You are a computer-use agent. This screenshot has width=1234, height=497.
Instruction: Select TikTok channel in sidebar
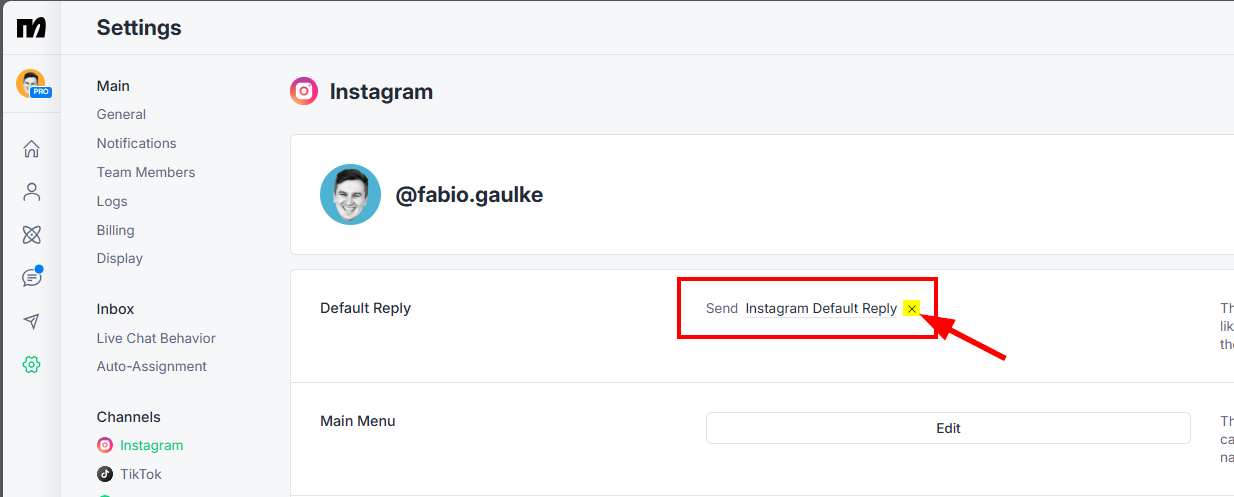pos(129,474)
